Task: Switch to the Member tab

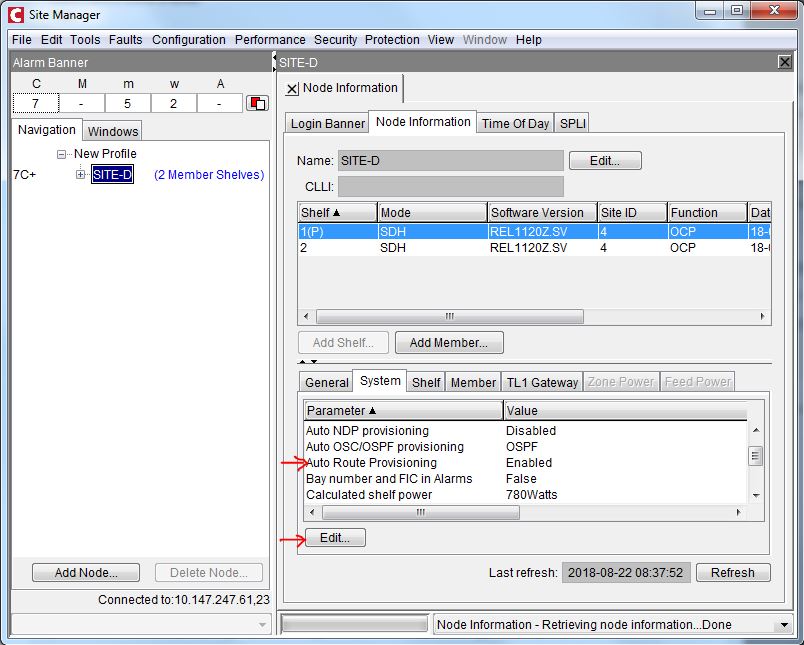Action: pyautogui.click(x=473, y=382)
